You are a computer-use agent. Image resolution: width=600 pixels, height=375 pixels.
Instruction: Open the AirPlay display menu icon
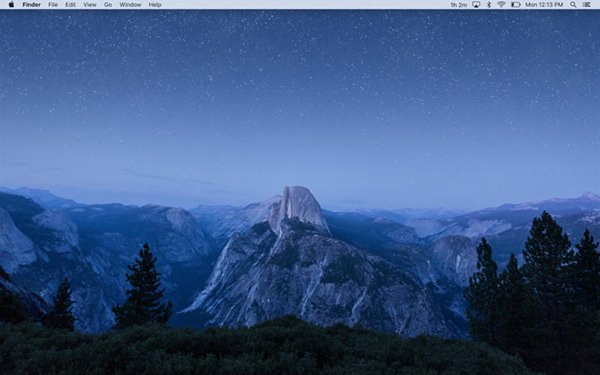(x=476, y=5)
